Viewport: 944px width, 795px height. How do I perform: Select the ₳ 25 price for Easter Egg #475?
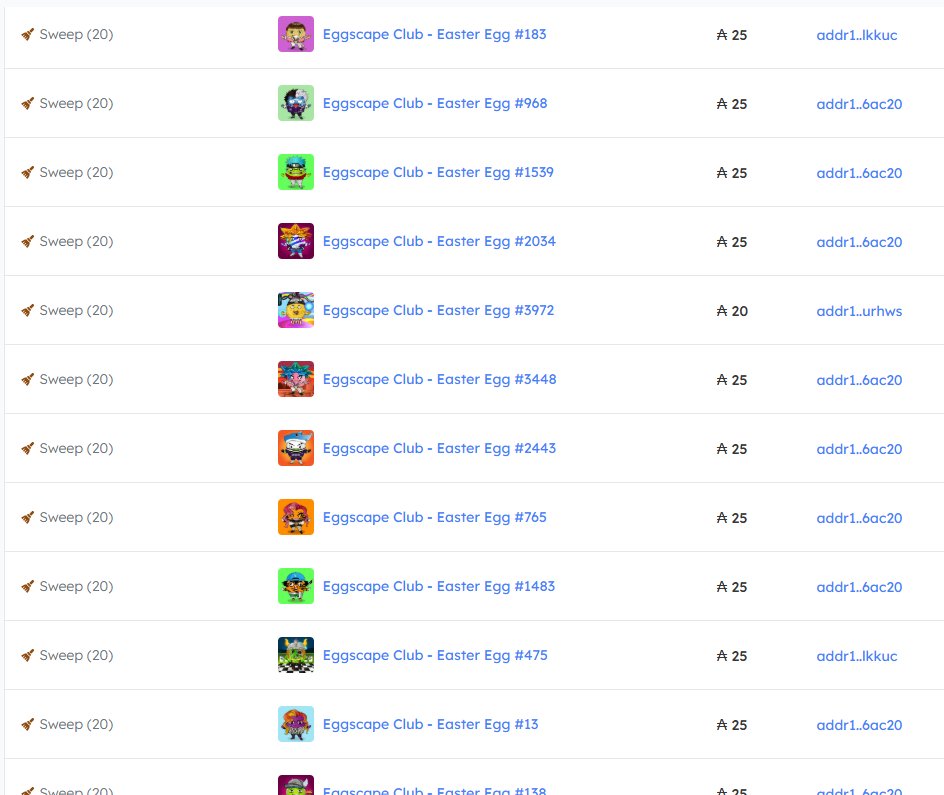[732, 657]
